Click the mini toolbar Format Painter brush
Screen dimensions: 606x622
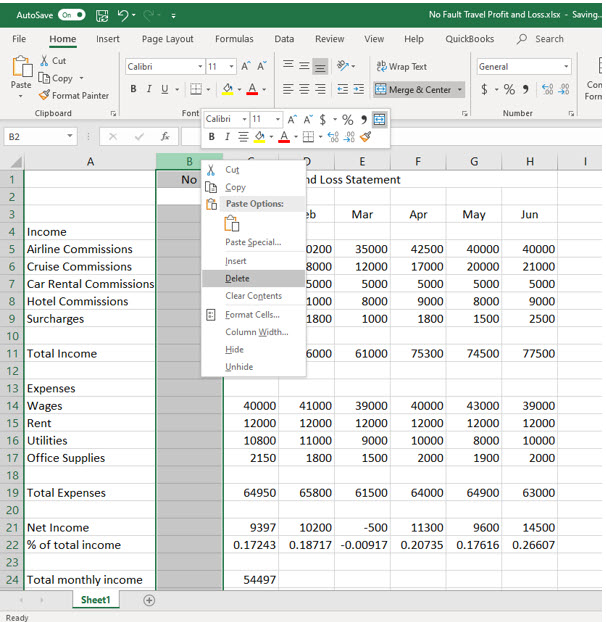tap(365, 137)
